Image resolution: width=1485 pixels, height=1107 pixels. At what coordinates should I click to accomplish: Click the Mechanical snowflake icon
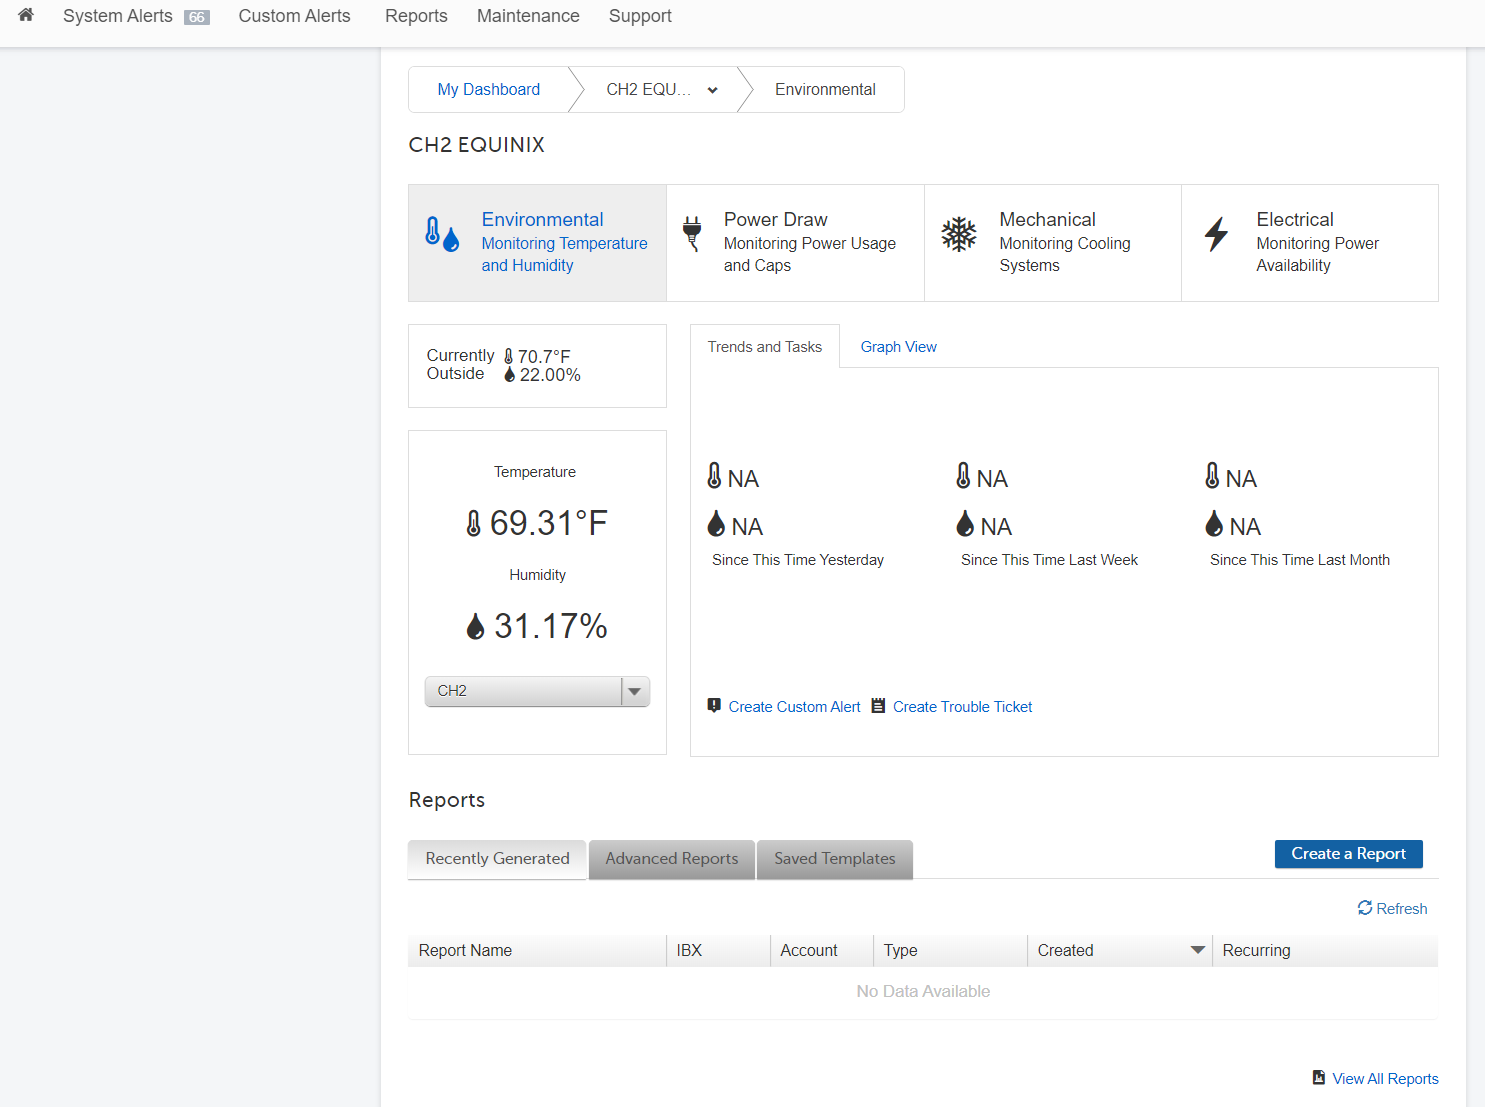(959, 234)
